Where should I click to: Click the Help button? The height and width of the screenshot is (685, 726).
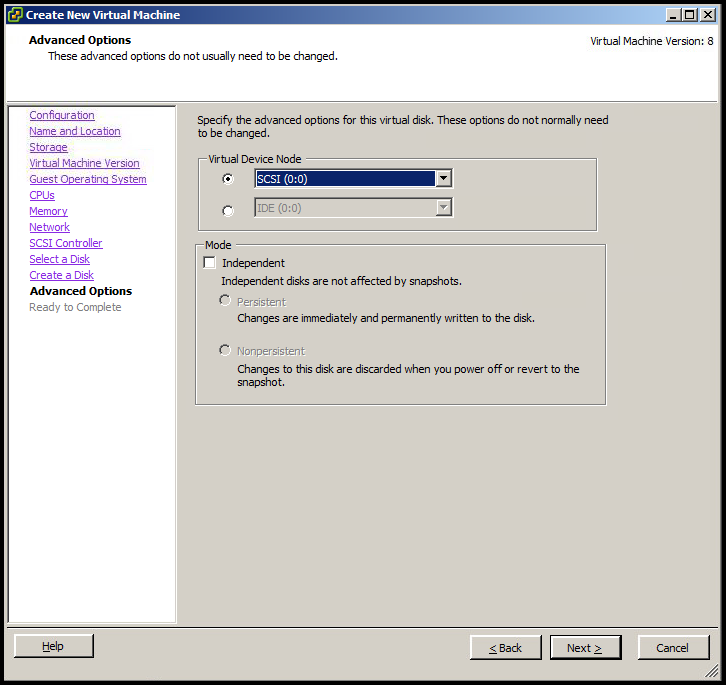pyautogui.click(x=54, y=646)
